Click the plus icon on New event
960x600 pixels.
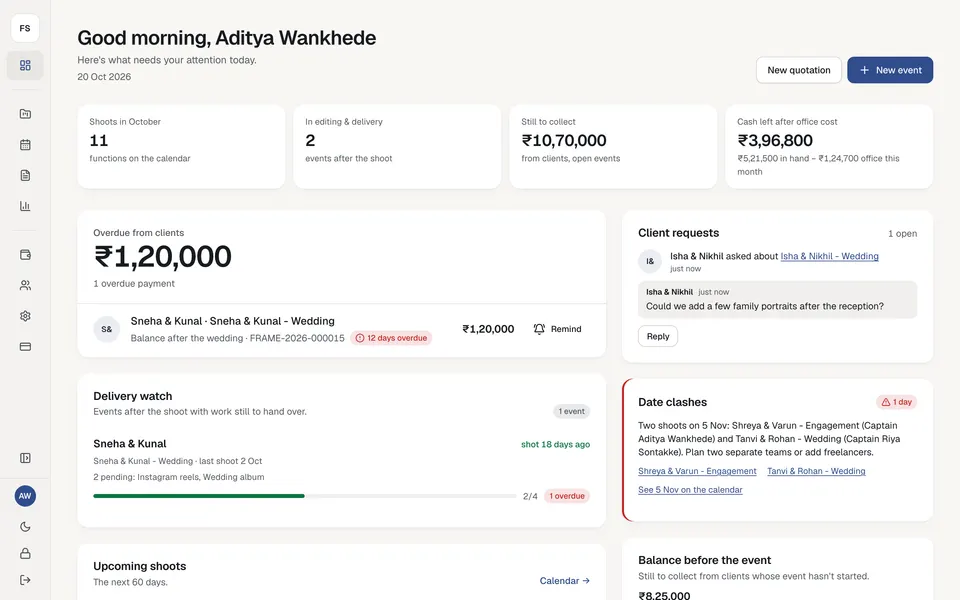(x=864, y=70)
